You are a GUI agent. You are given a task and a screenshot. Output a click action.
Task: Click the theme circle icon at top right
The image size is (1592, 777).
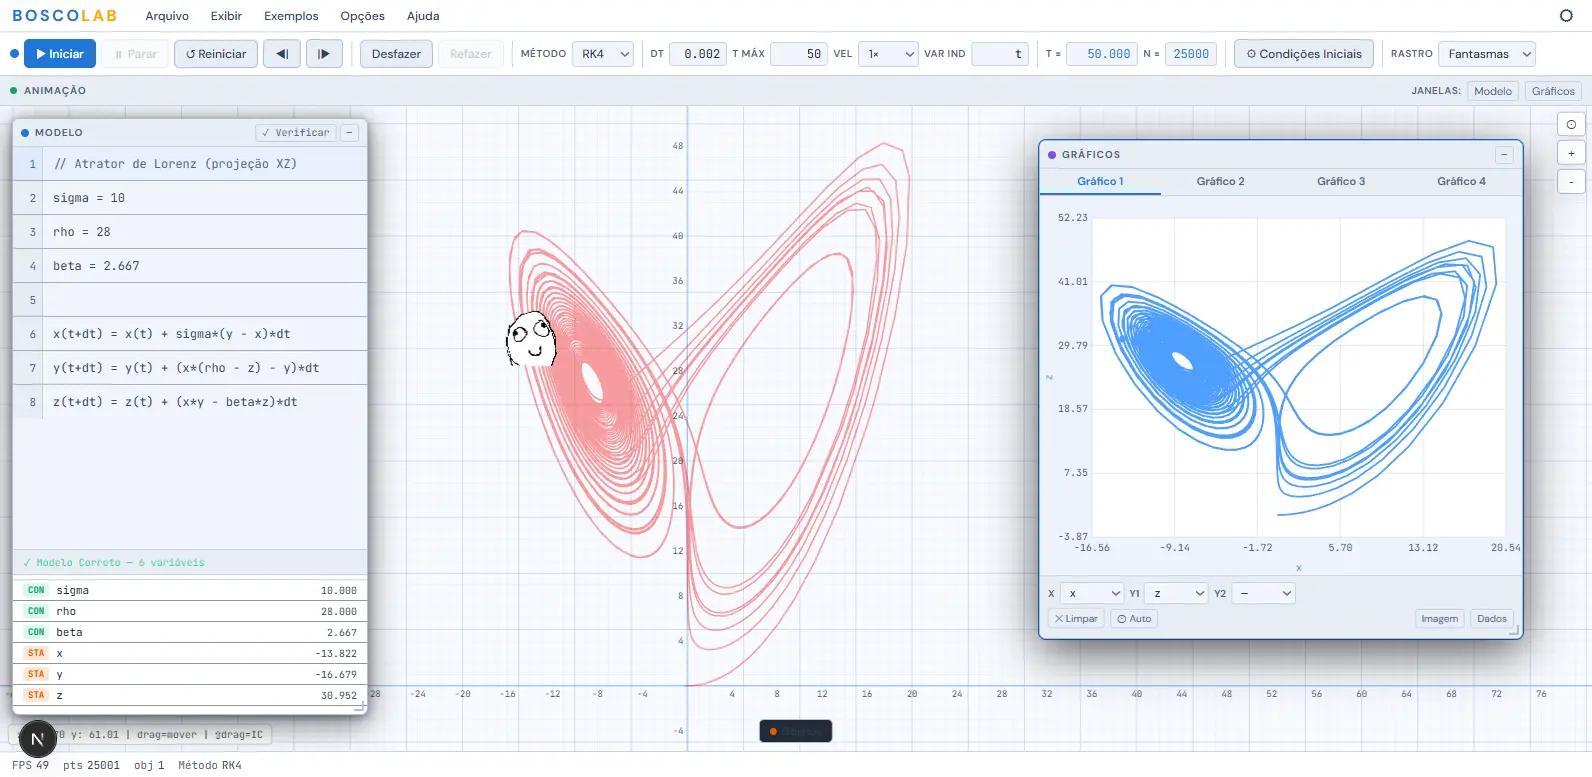pyautogui.click(x=1566, y=16)
